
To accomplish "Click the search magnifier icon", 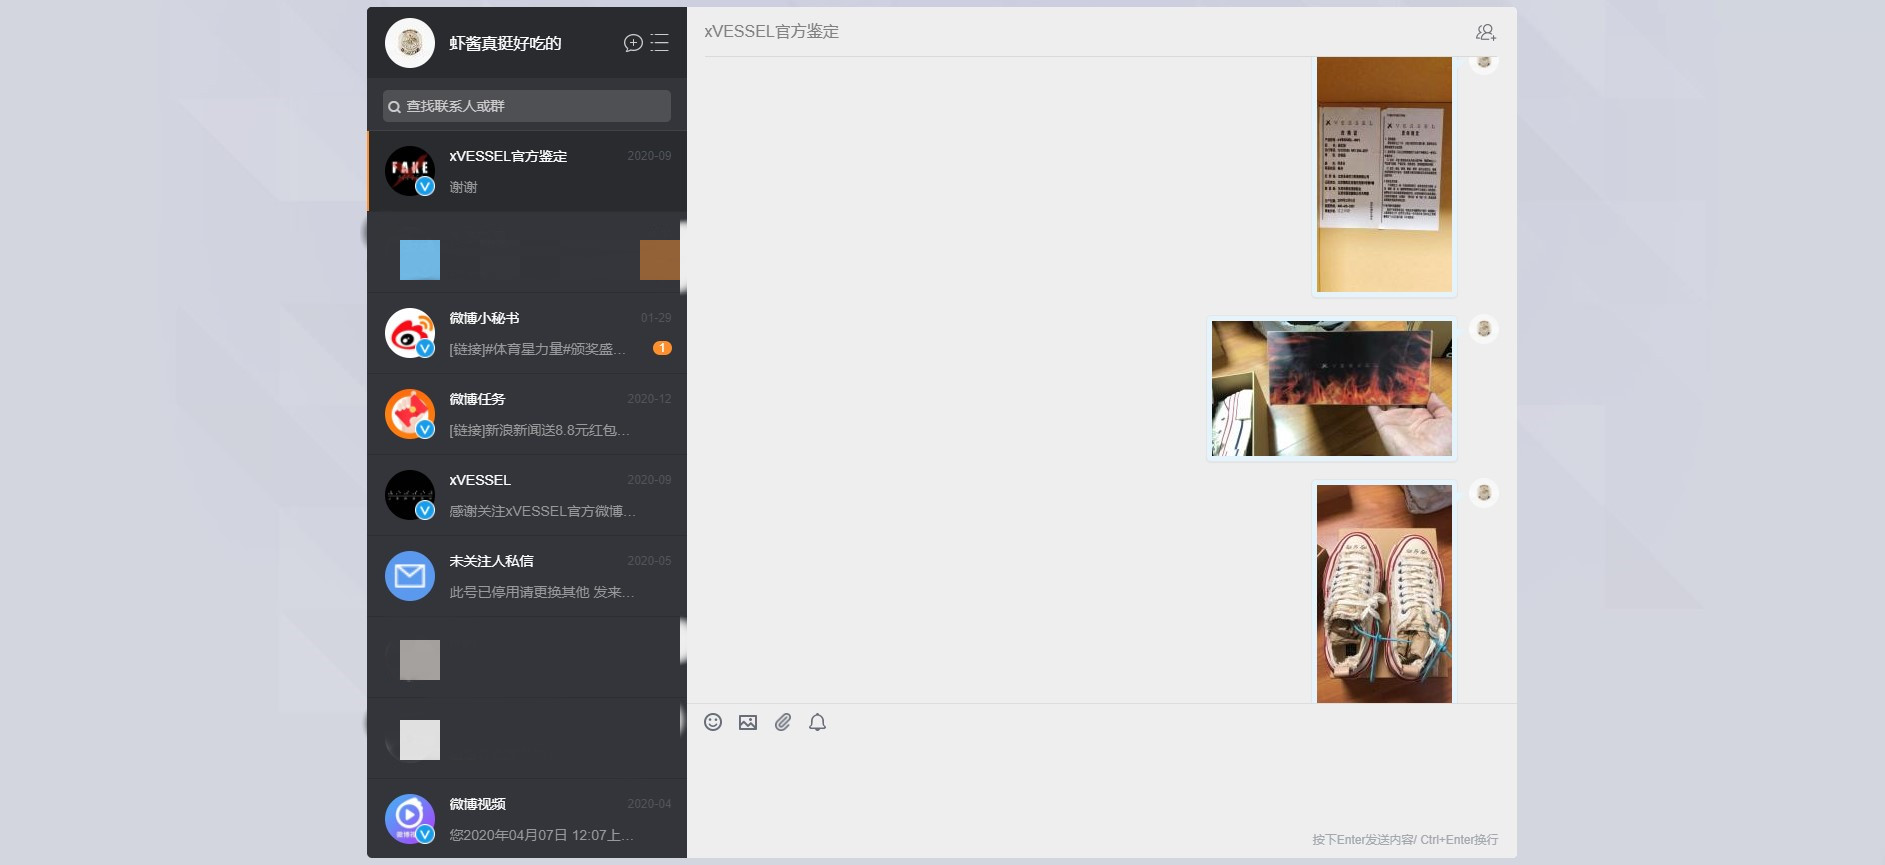I will (x=395, y=107).
